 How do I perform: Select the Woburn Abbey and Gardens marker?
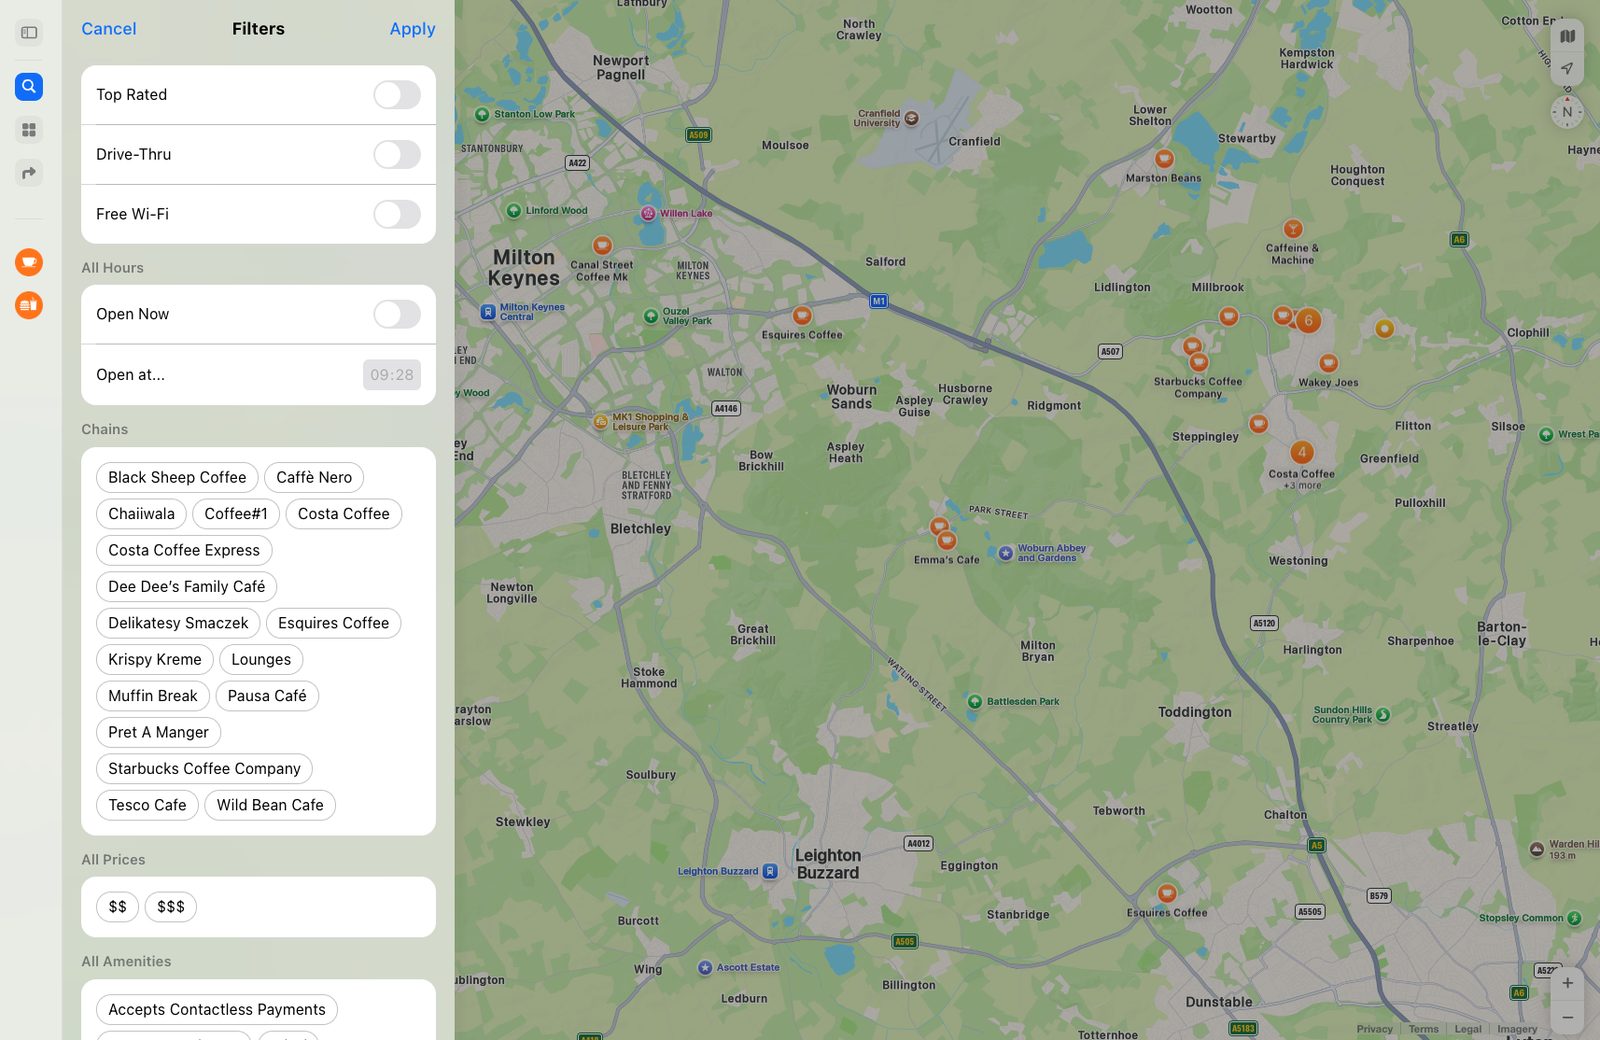1006,553
